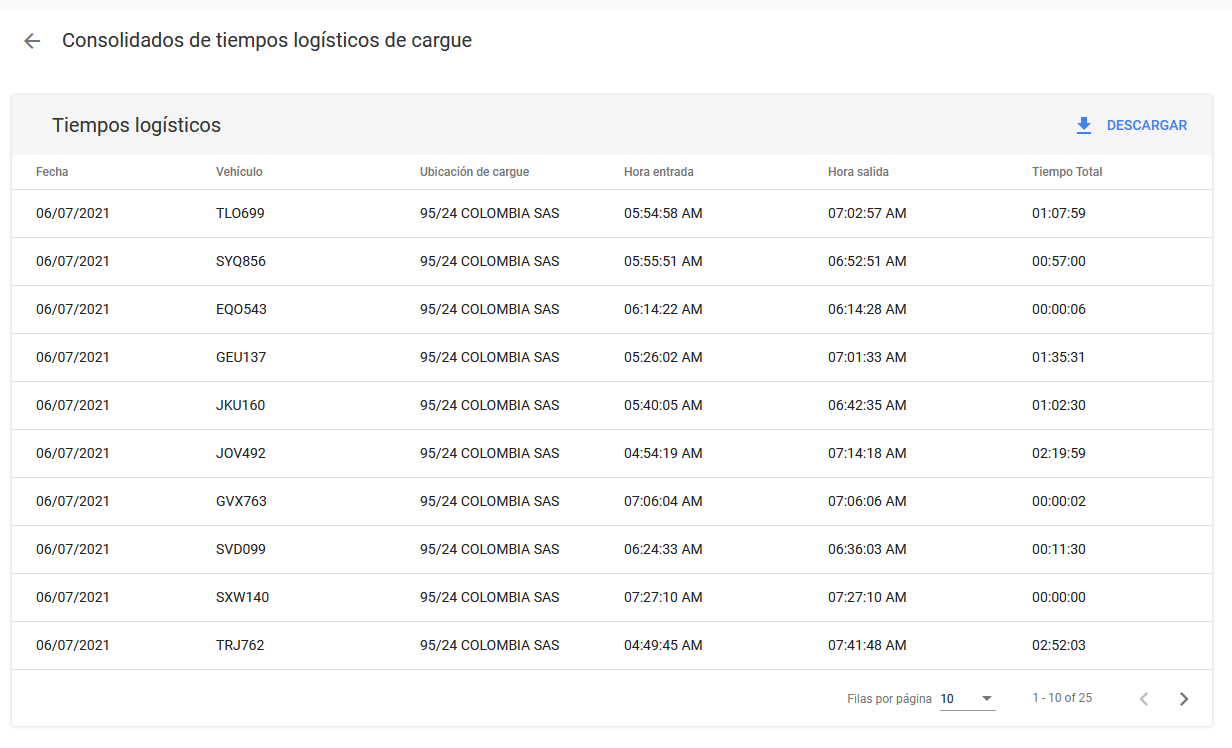Screen dimensions: 1232x748
Task: Select the row for vehicle TLO699
Action: click(240, 214)
